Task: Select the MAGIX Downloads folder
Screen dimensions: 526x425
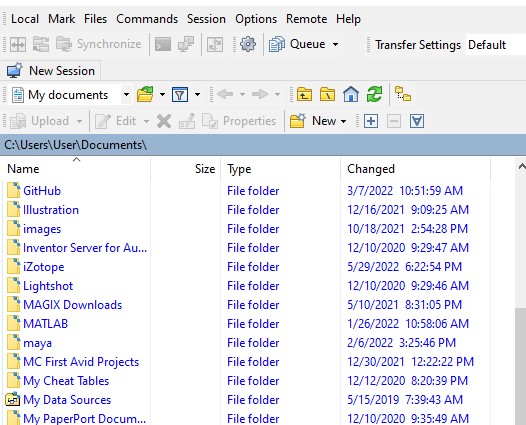Action: [x=64, y=305]
